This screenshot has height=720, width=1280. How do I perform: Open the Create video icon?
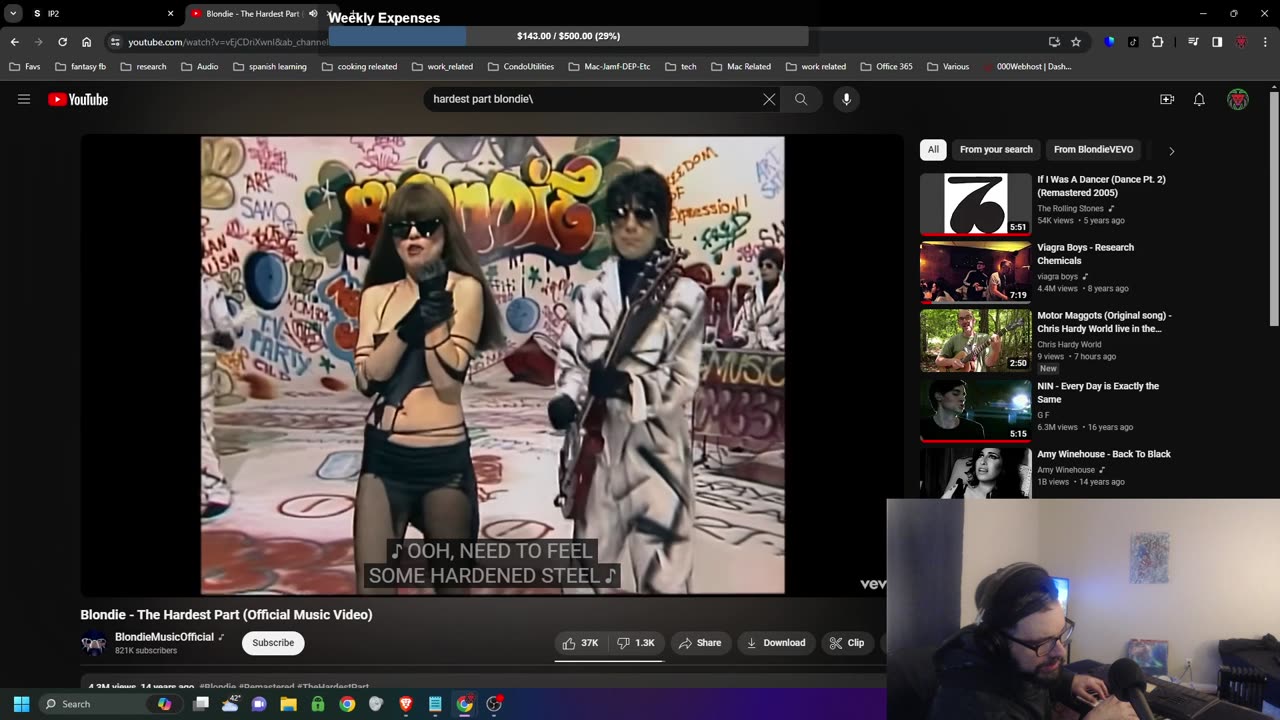pyautogui.click(x=1167, y=99)
